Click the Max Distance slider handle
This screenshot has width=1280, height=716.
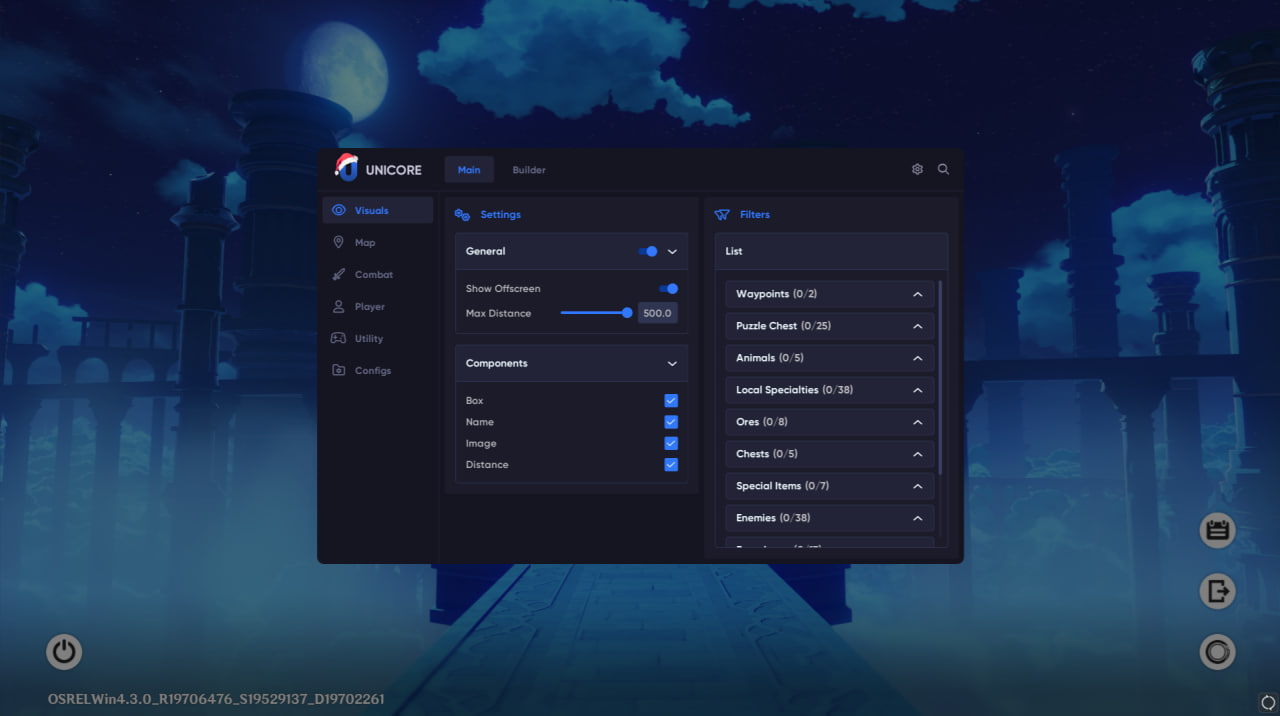pos(627,313)
